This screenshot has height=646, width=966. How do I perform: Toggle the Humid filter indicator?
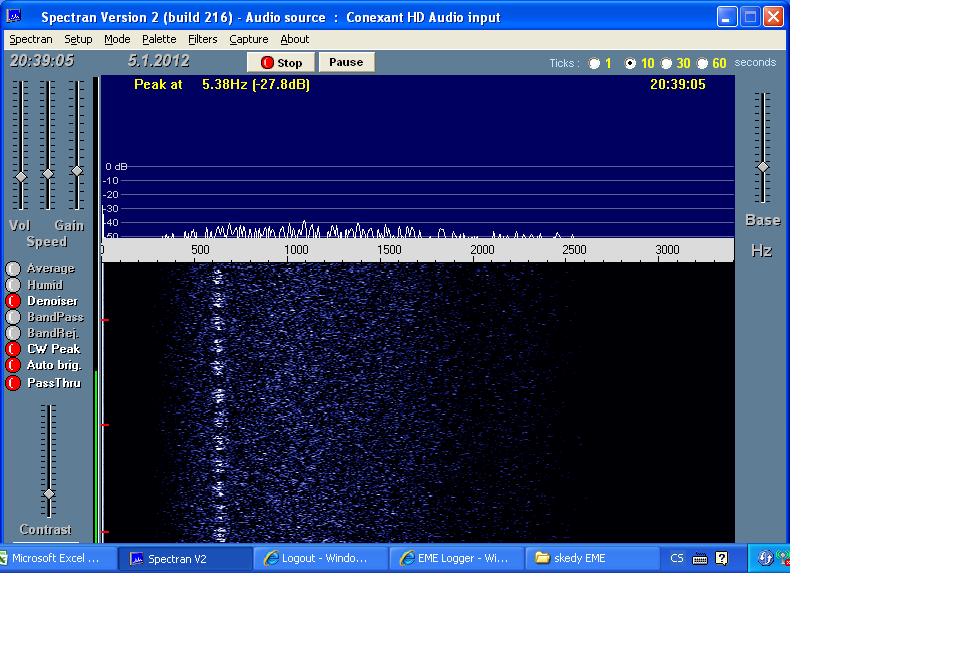(13, 285)
